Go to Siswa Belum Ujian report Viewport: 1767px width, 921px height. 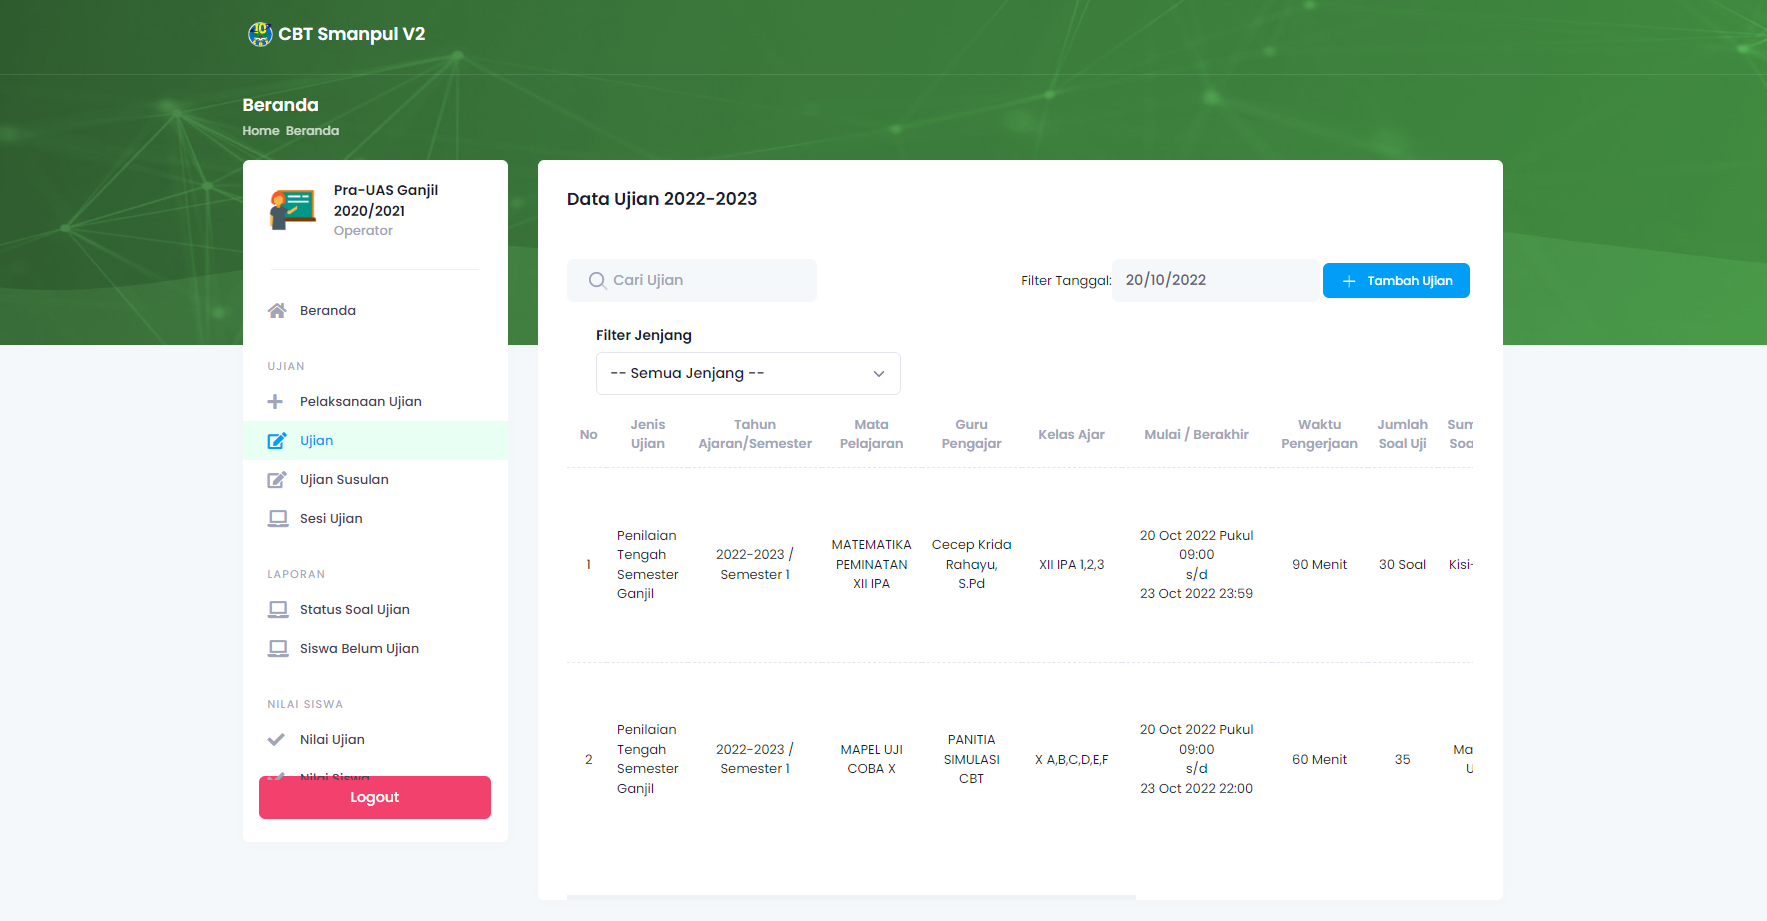coord(359,649)
